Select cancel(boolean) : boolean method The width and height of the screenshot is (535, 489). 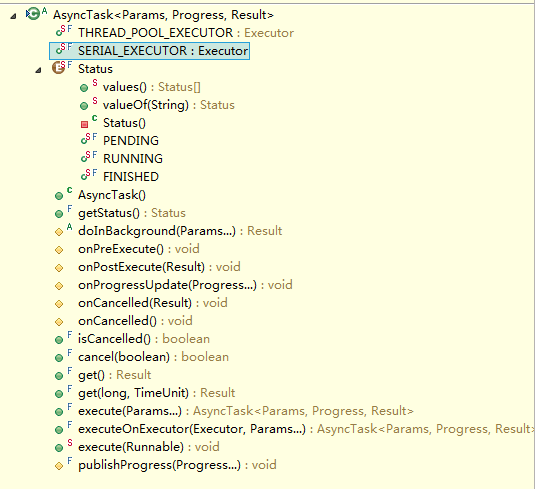tap(154, 357)
